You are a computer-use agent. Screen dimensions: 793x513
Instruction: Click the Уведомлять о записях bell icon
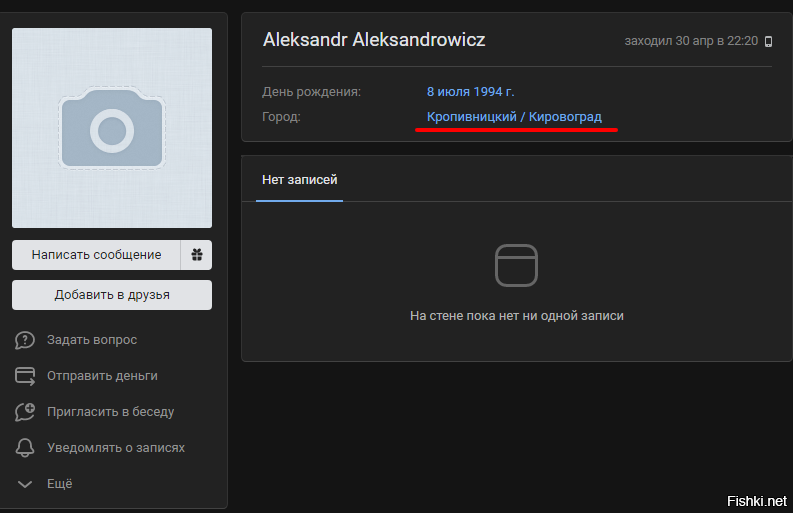pyautogui.click(x=25, y=448)
